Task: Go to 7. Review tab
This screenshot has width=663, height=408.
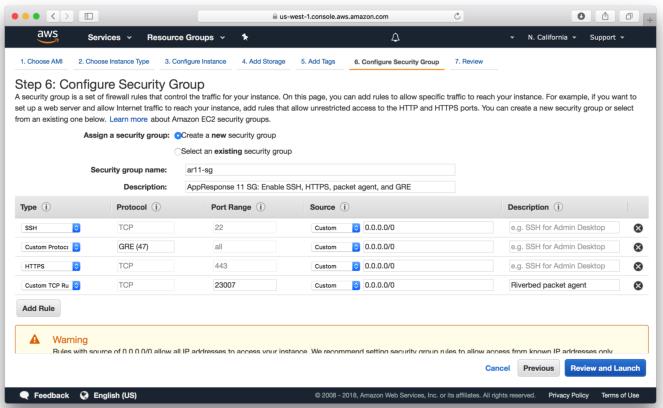Action: pyautogui.click(x=469, y=61)
